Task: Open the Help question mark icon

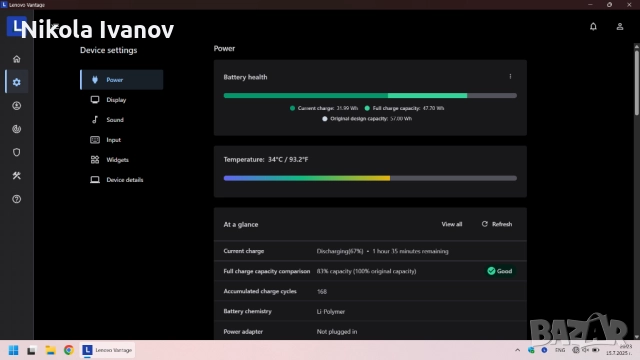Action: point(16,199)
